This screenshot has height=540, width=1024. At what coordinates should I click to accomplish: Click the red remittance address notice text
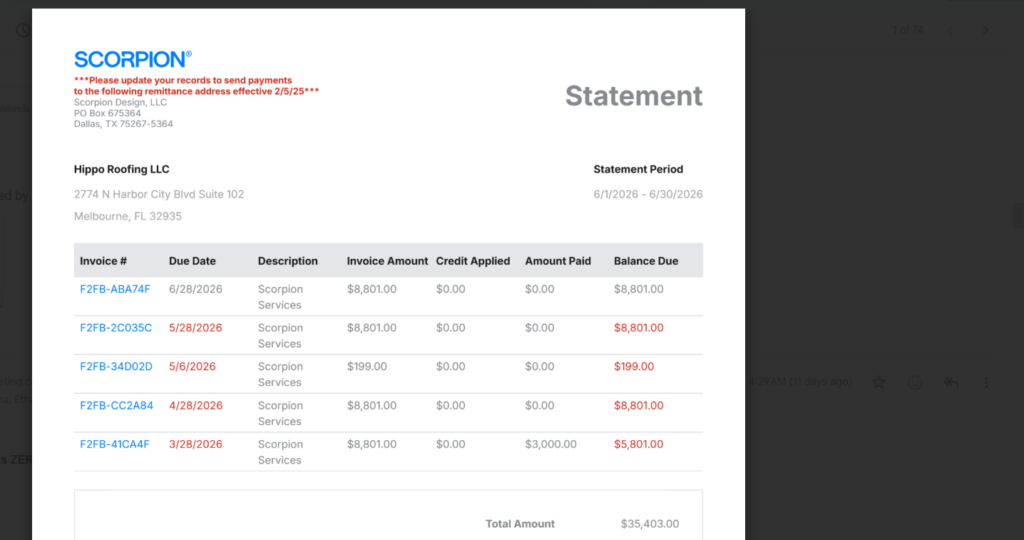point(196,86)
